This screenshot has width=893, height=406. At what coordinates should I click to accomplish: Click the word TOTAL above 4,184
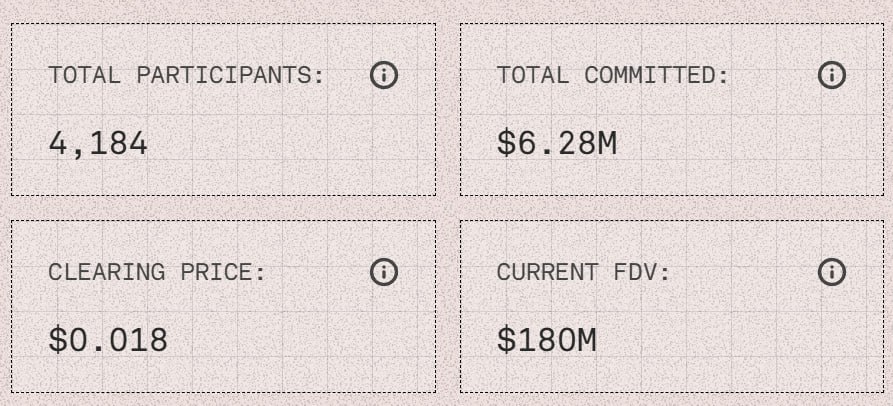click(87, 75)
